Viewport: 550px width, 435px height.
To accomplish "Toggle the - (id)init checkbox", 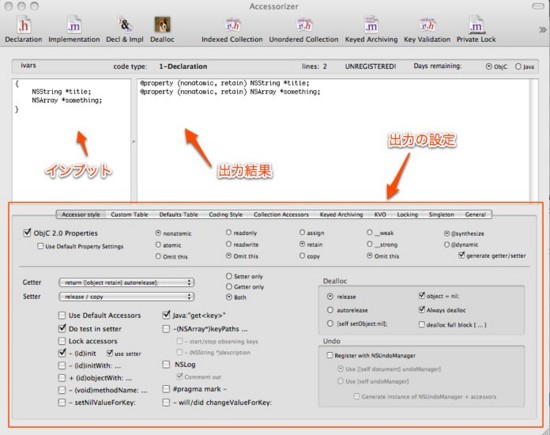I will tap(62, 353).
